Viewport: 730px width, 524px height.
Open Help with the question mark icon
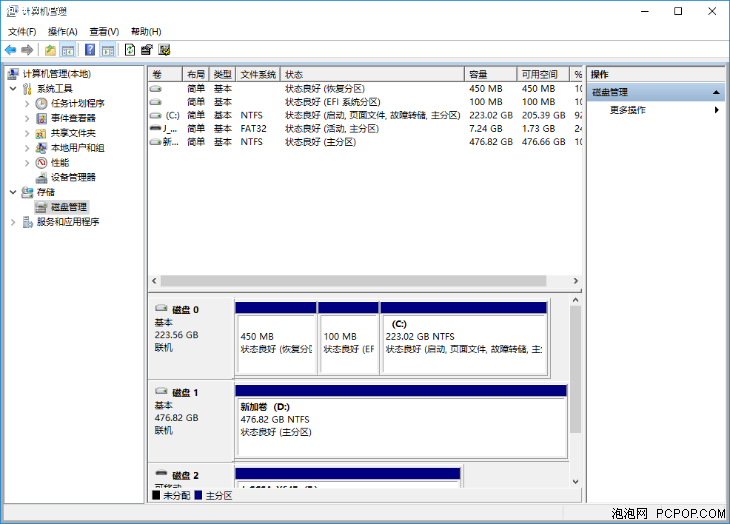(x=90, y=50)
